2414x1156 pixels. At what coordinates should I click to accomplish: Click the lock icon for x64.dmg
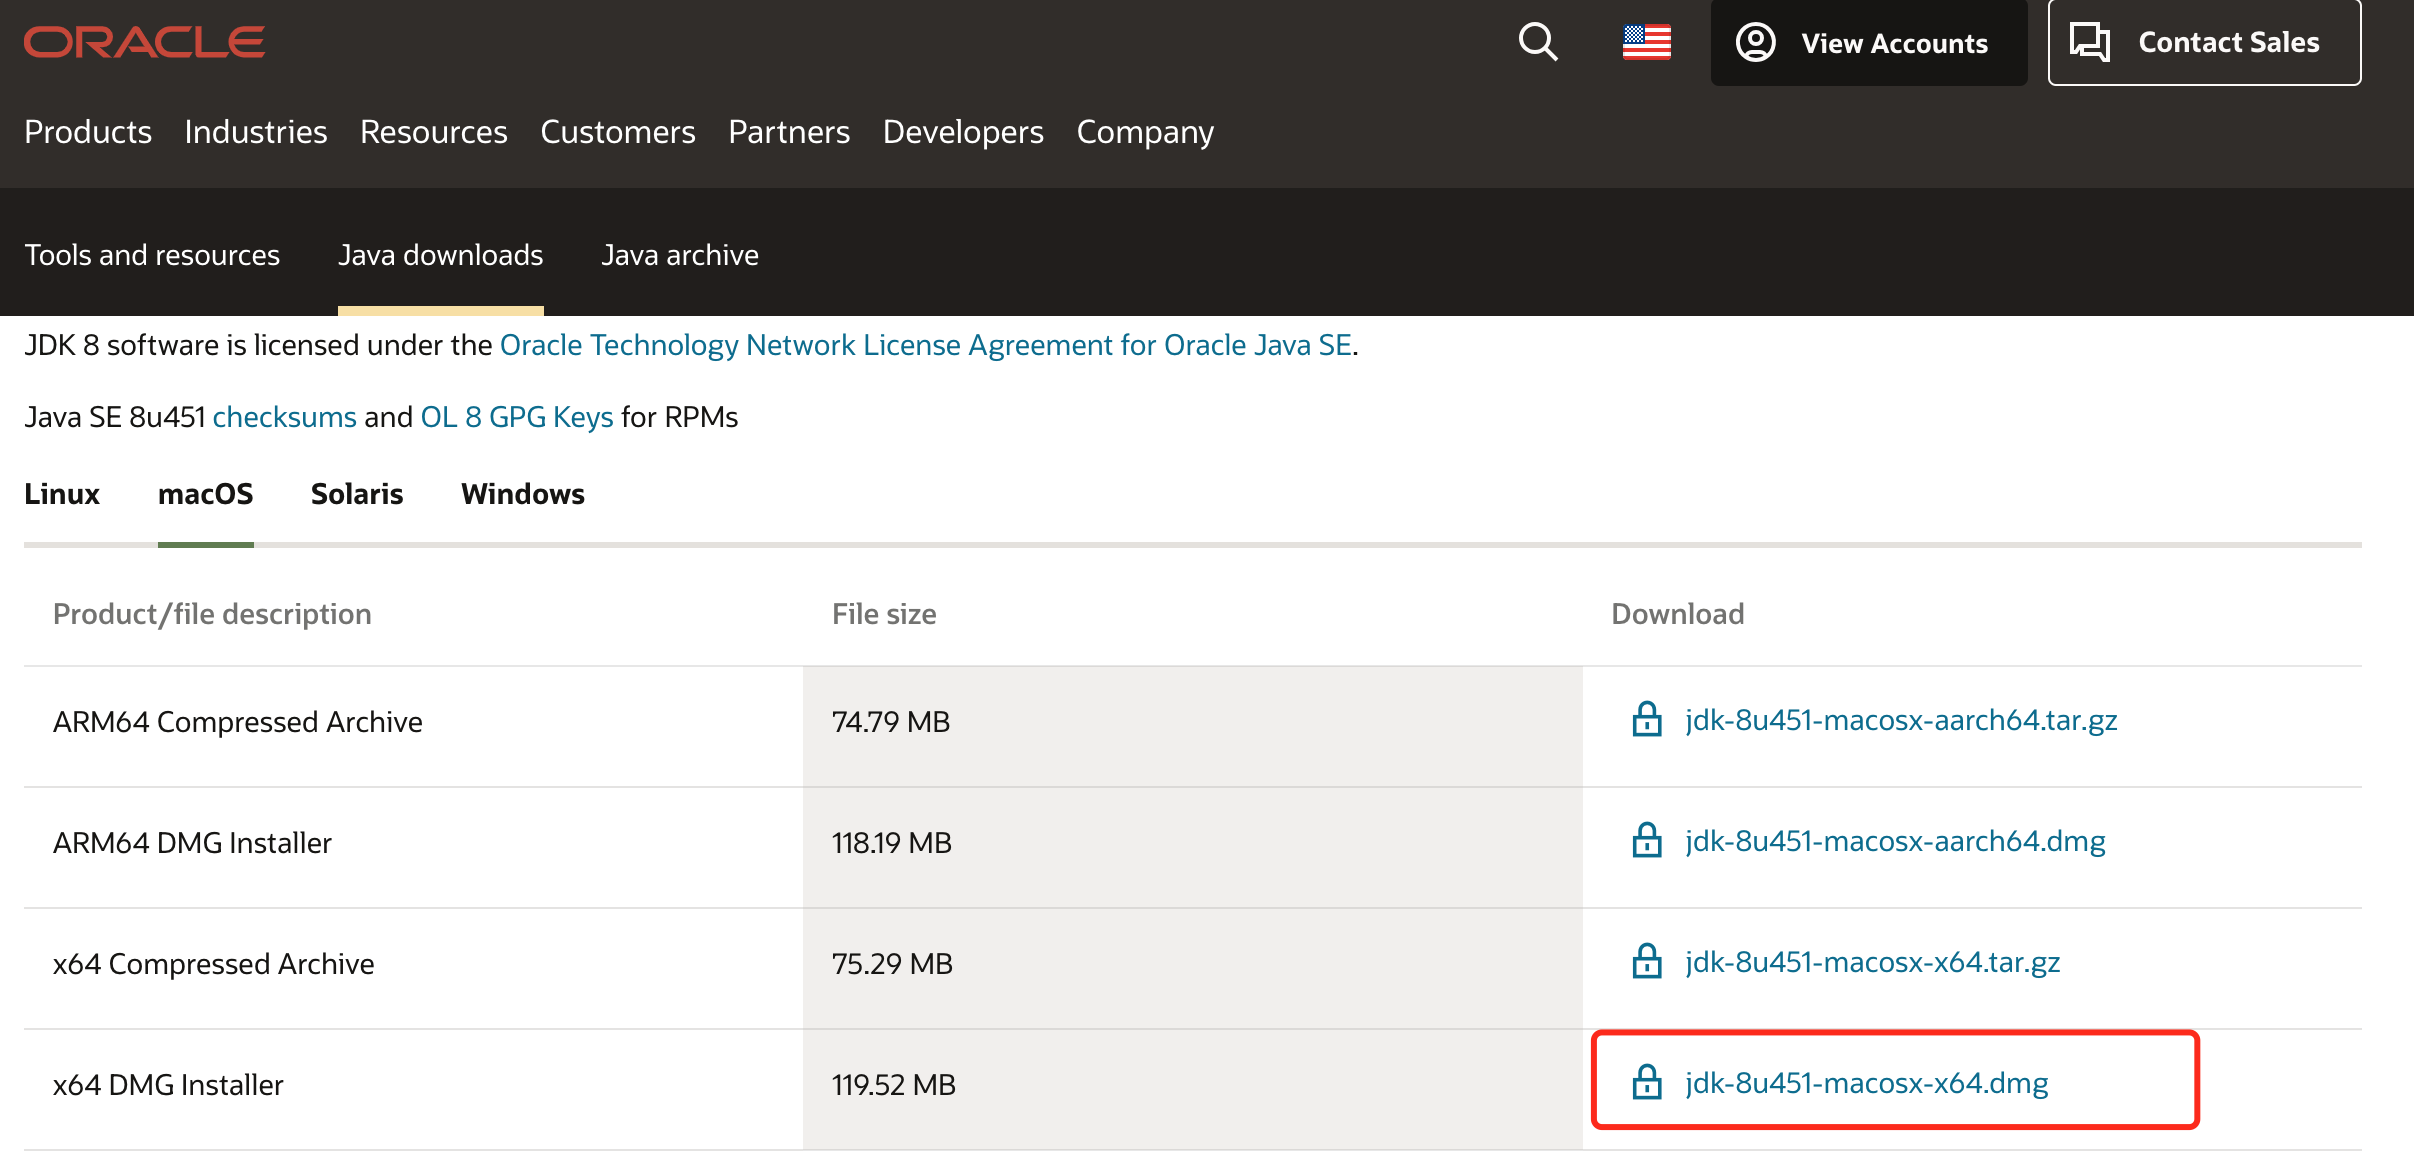pyautogui.click(x=1646, y=1083)
